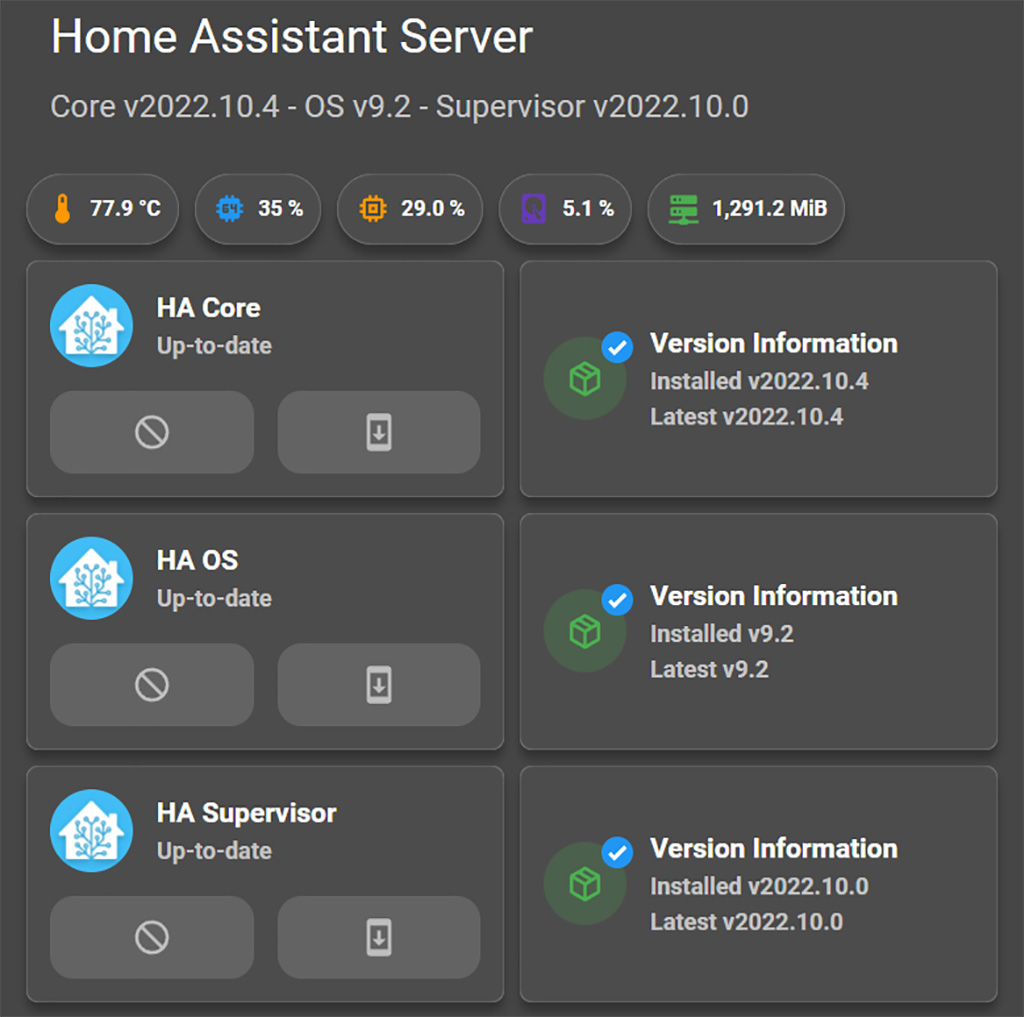Click 'Up-to-date' status under HA Core

[214, 346]
